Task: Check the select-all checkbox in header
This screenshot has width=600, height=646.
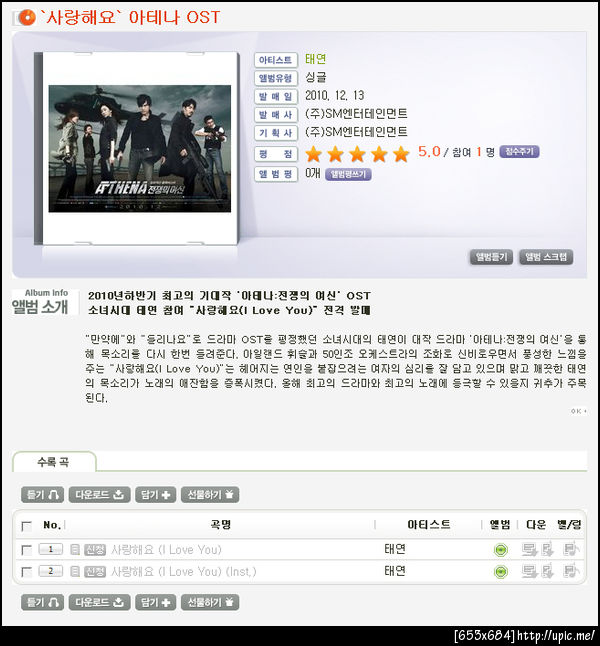Action: (x=26, y=526)
